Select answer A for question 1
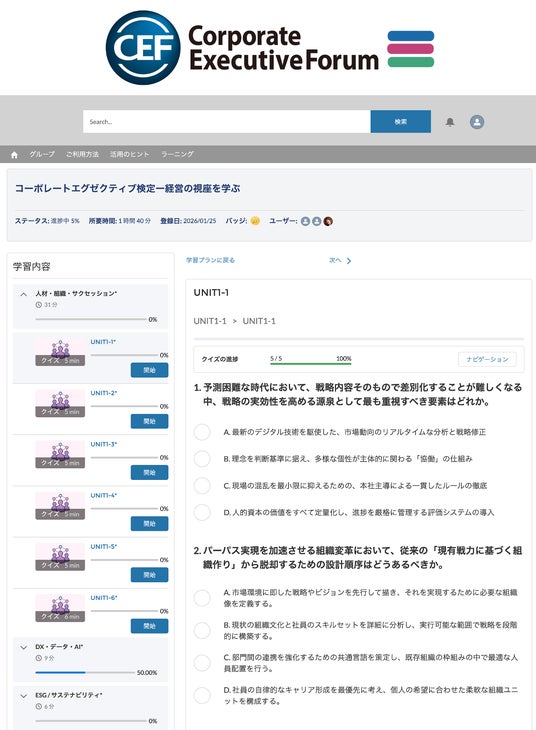The width and height of the screenshot is (536, 730). (202, 432)
